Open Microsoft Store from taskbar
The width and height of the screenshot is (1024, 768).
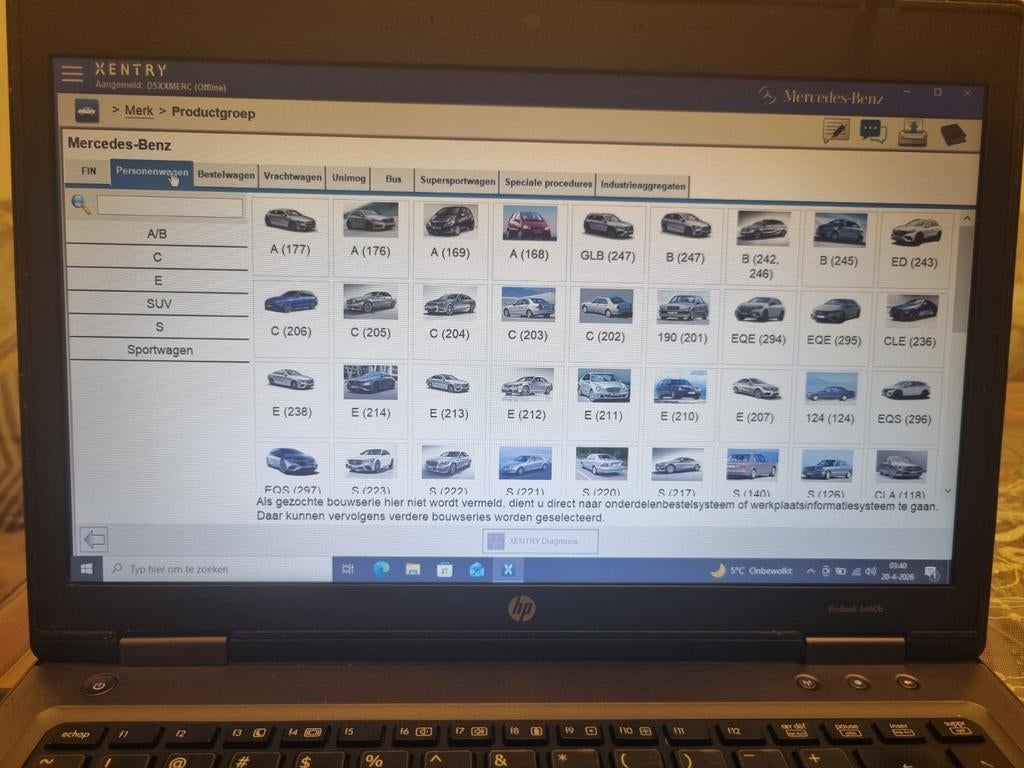(x=445, y=570)
